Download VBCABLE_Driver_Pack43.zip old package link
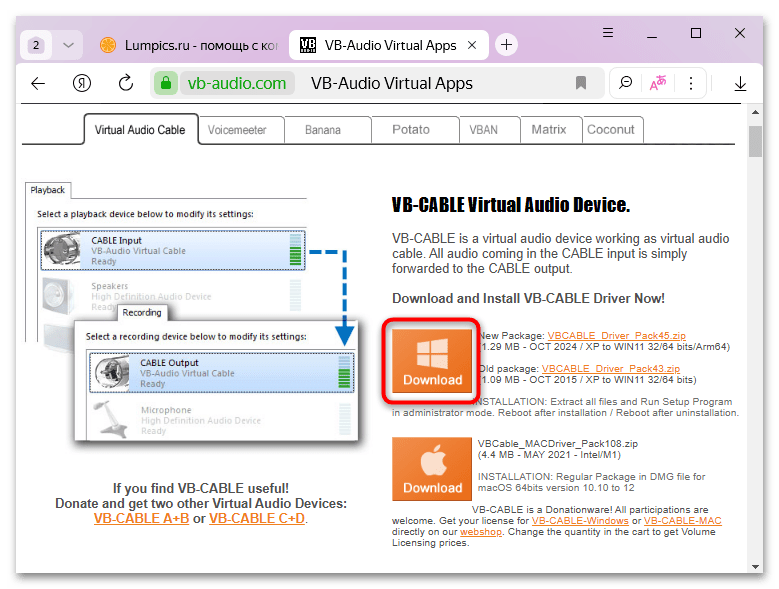The height and width of the screenshot is (589, 779). click(611, 369)
